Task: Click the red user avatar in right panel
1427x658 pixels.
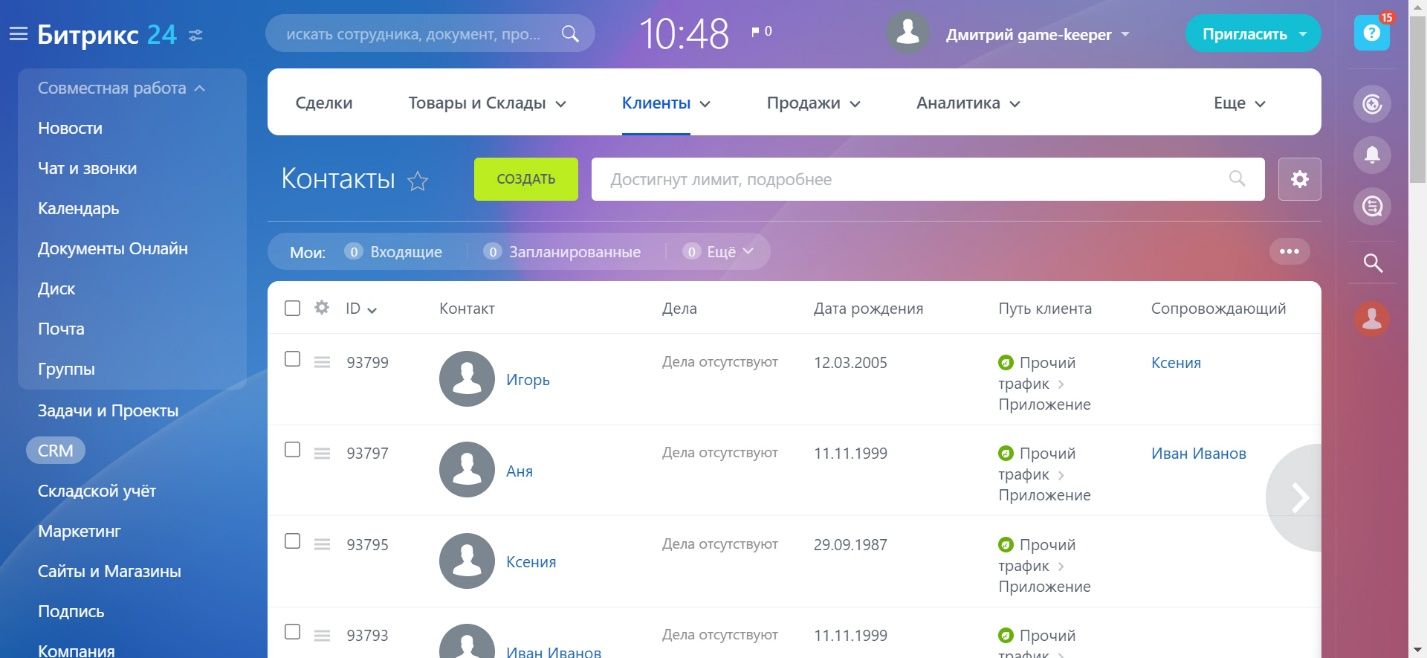Action: [1372, 319]
